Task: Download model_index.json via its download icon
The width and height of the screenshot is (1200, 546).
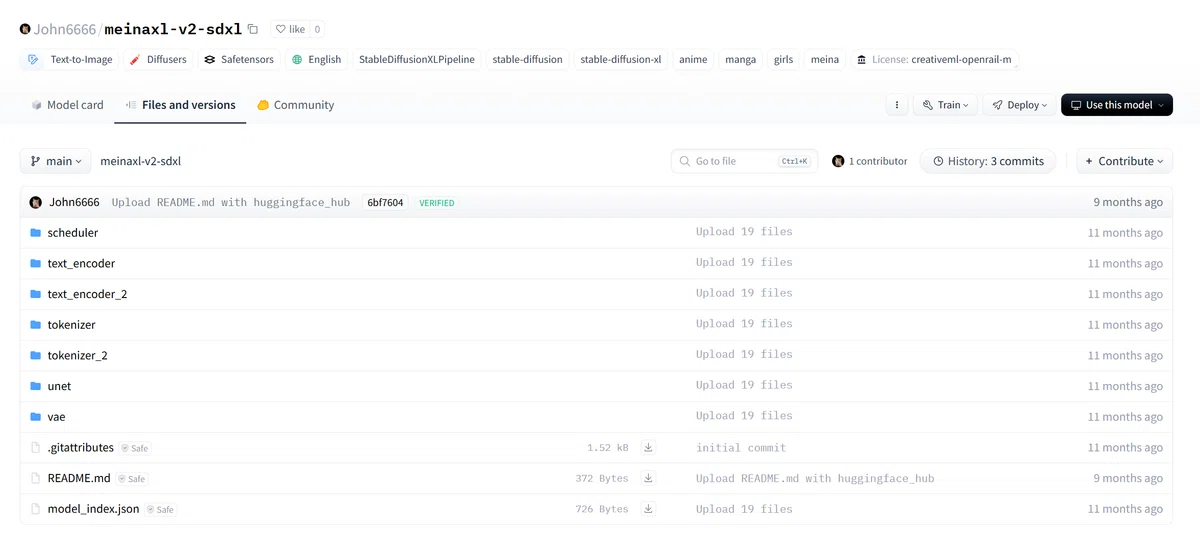Action: click(x=648, y=509)
